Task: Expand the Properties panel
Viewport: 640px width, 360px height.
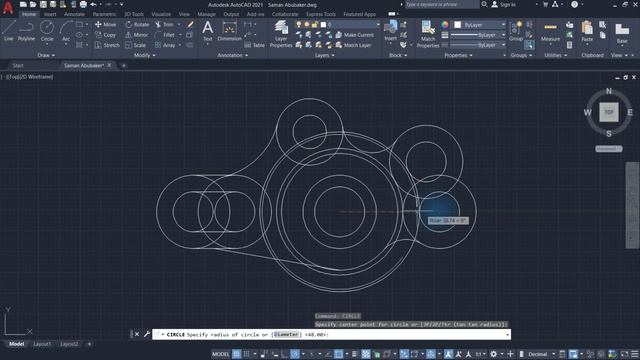Action: [x=458, y=55]
